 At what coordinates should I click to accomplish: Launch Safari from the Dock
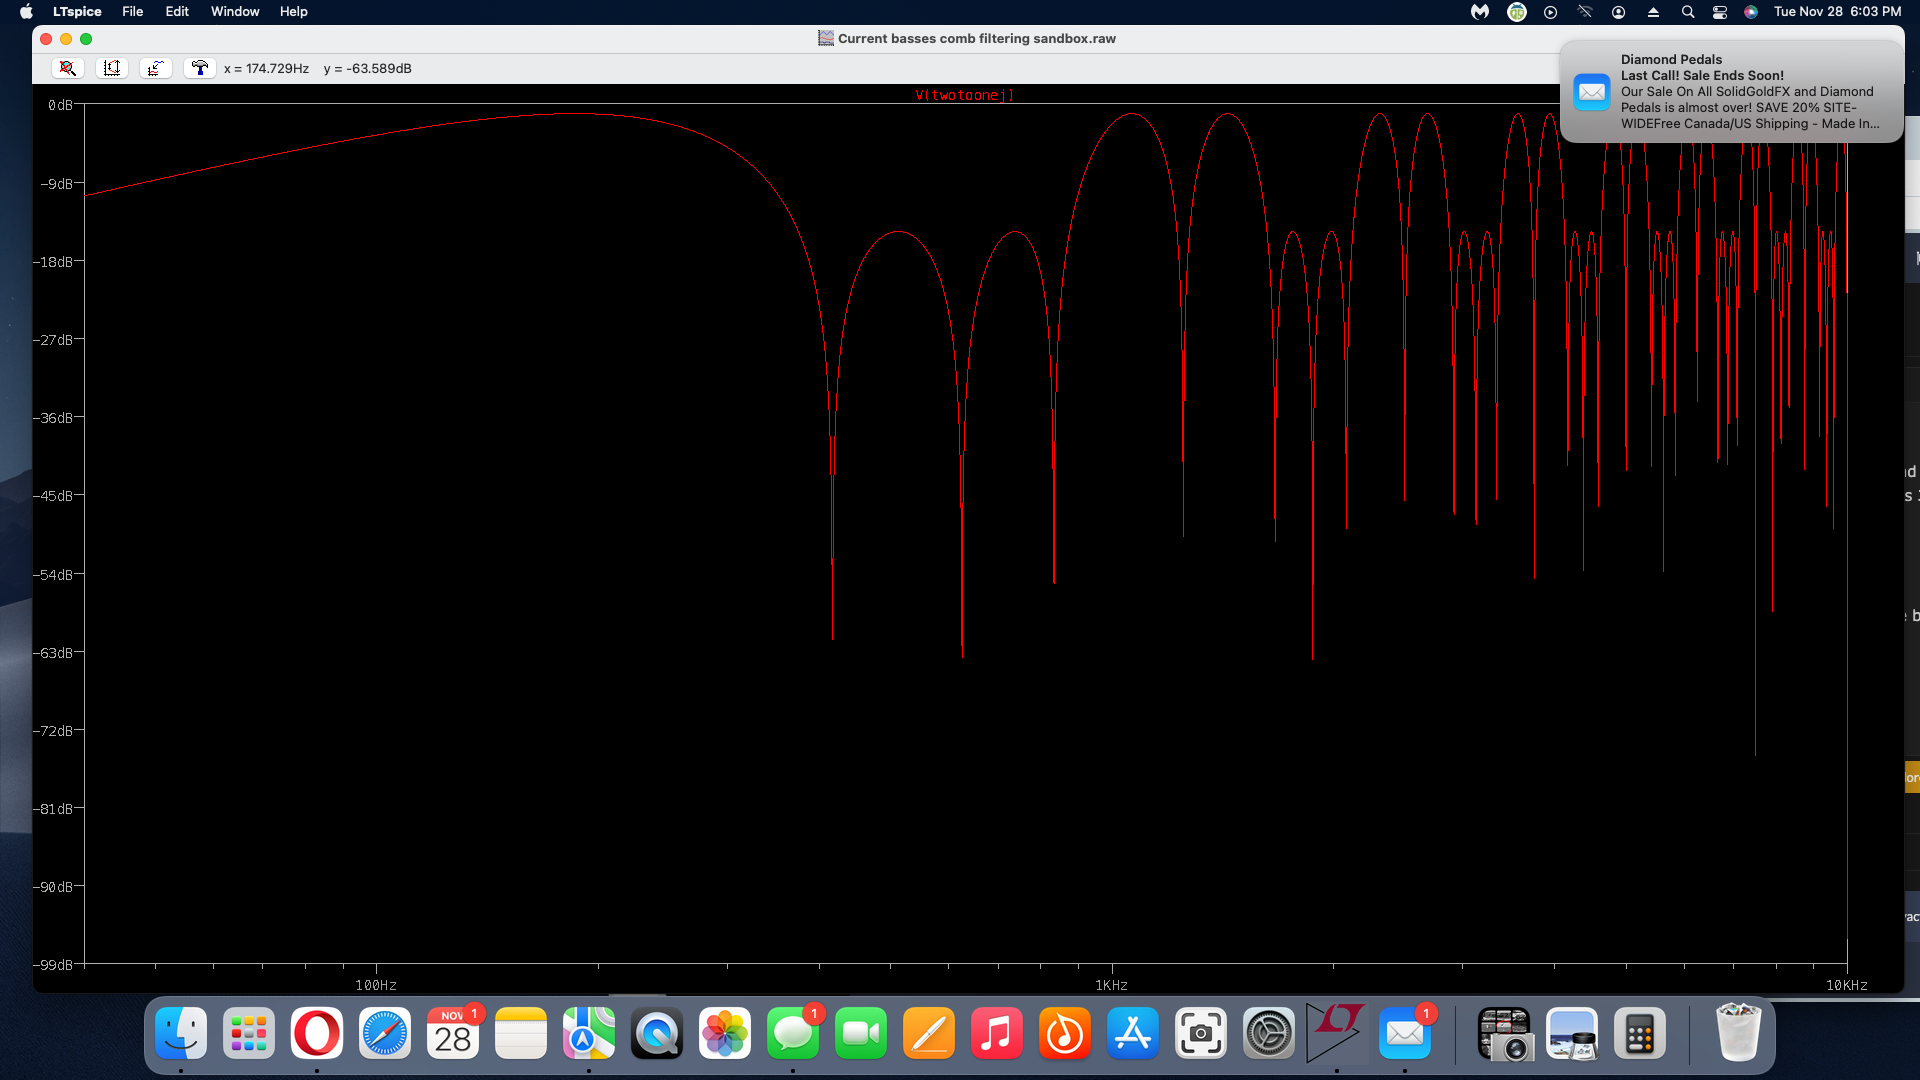(385, 1033)
